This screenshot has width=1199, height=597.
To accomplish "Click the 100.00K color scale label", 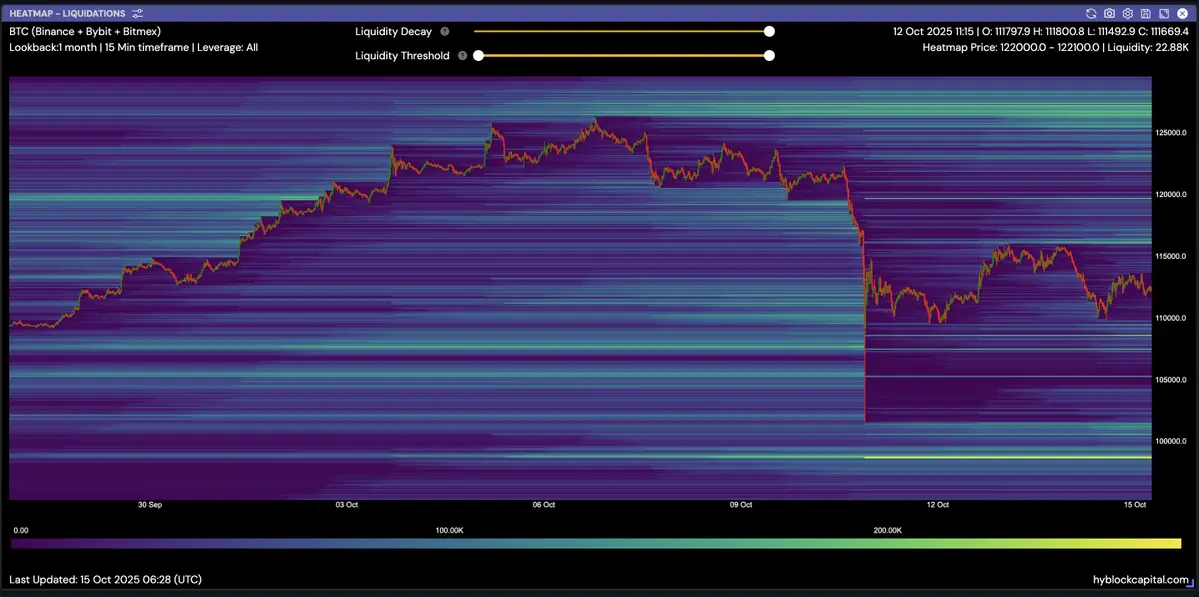I will coord(450,530).
